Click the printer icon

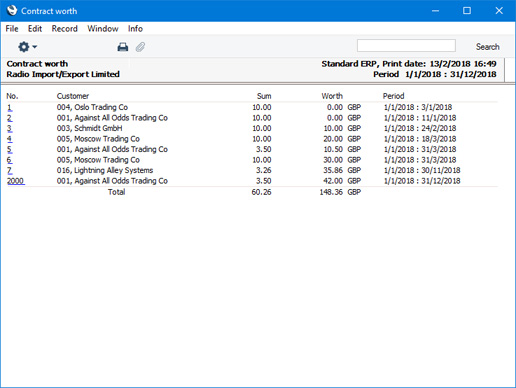coord(123,47)
